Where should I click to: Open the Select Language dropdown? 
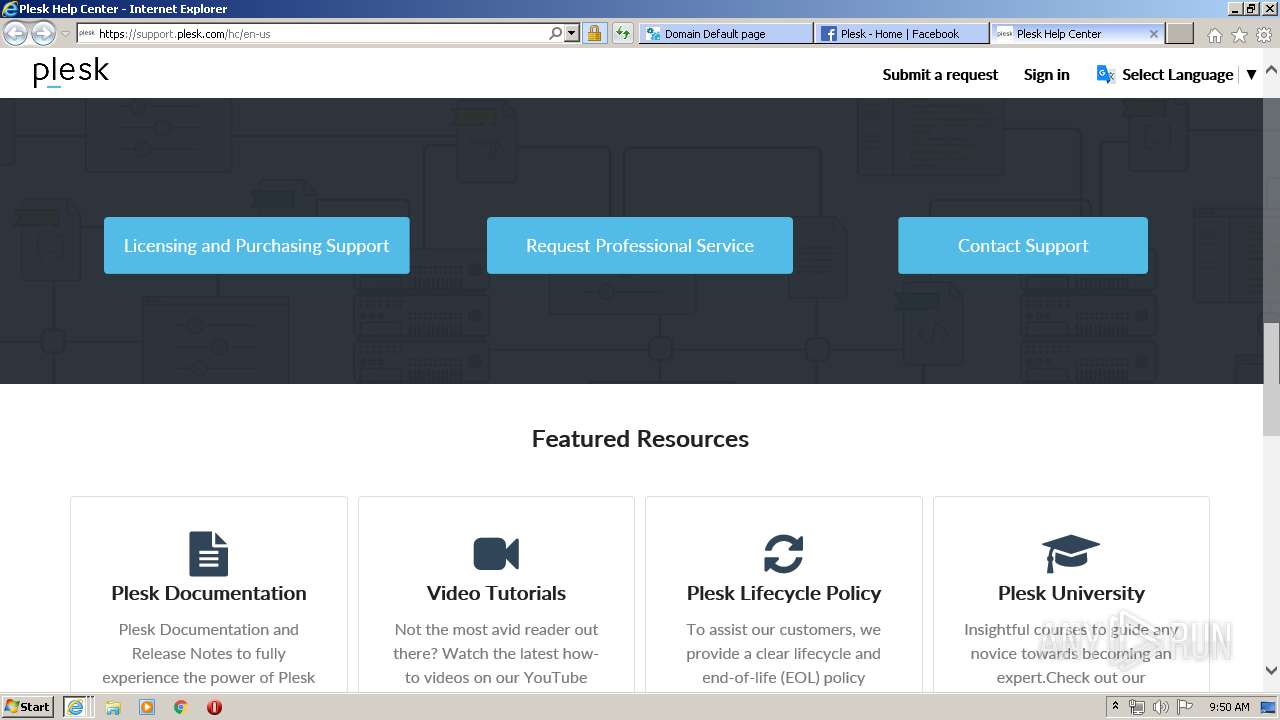pyautogui.click(x=1188, y=74)
